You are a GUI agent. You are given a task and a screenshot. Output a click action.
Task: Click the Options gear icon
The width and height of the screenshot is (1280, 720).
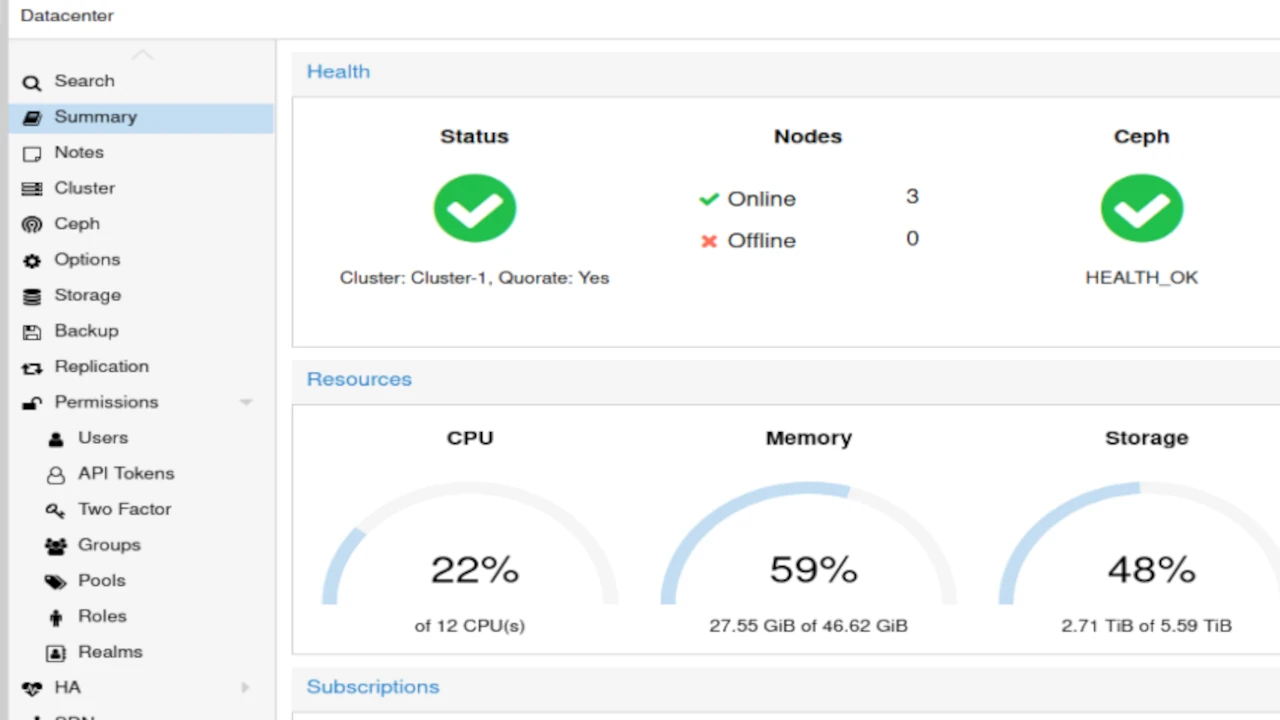[x=32, y=261]
